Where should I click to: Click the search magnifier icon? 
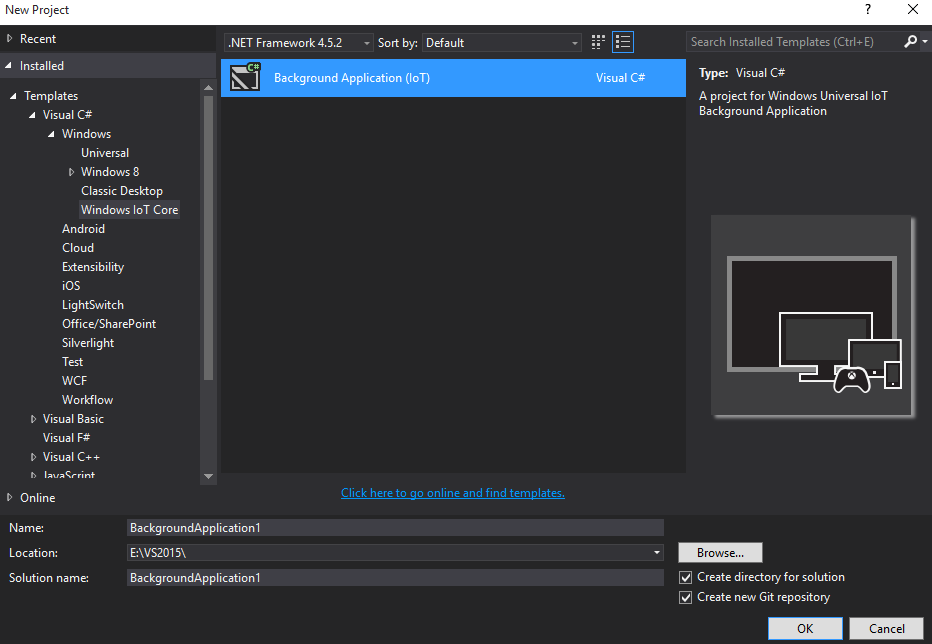pos(910,42)
